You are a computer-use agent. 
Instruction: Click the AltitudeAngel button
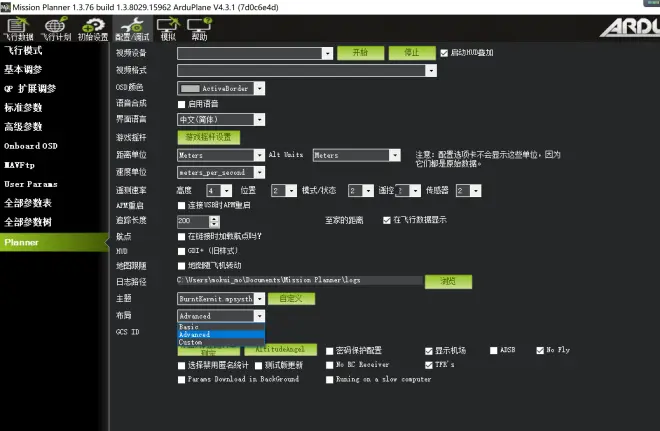coord(280,349)
